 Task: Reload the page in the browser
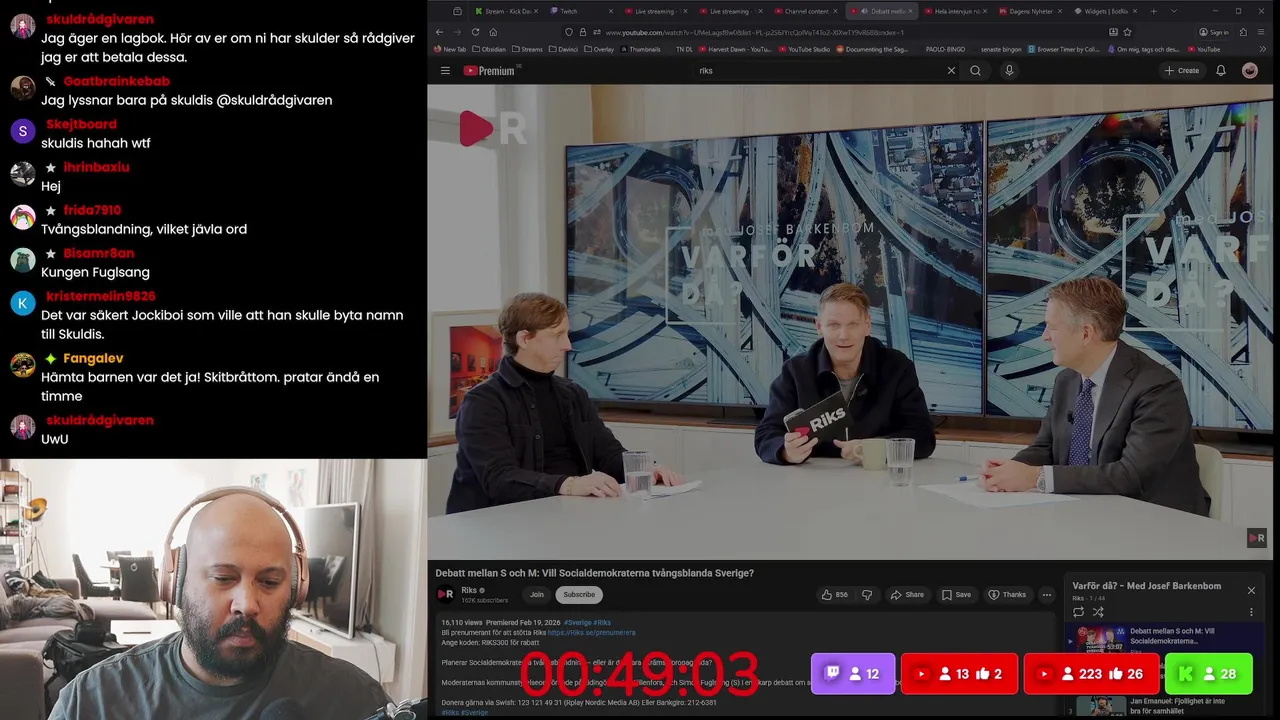(x=474, y=32)
